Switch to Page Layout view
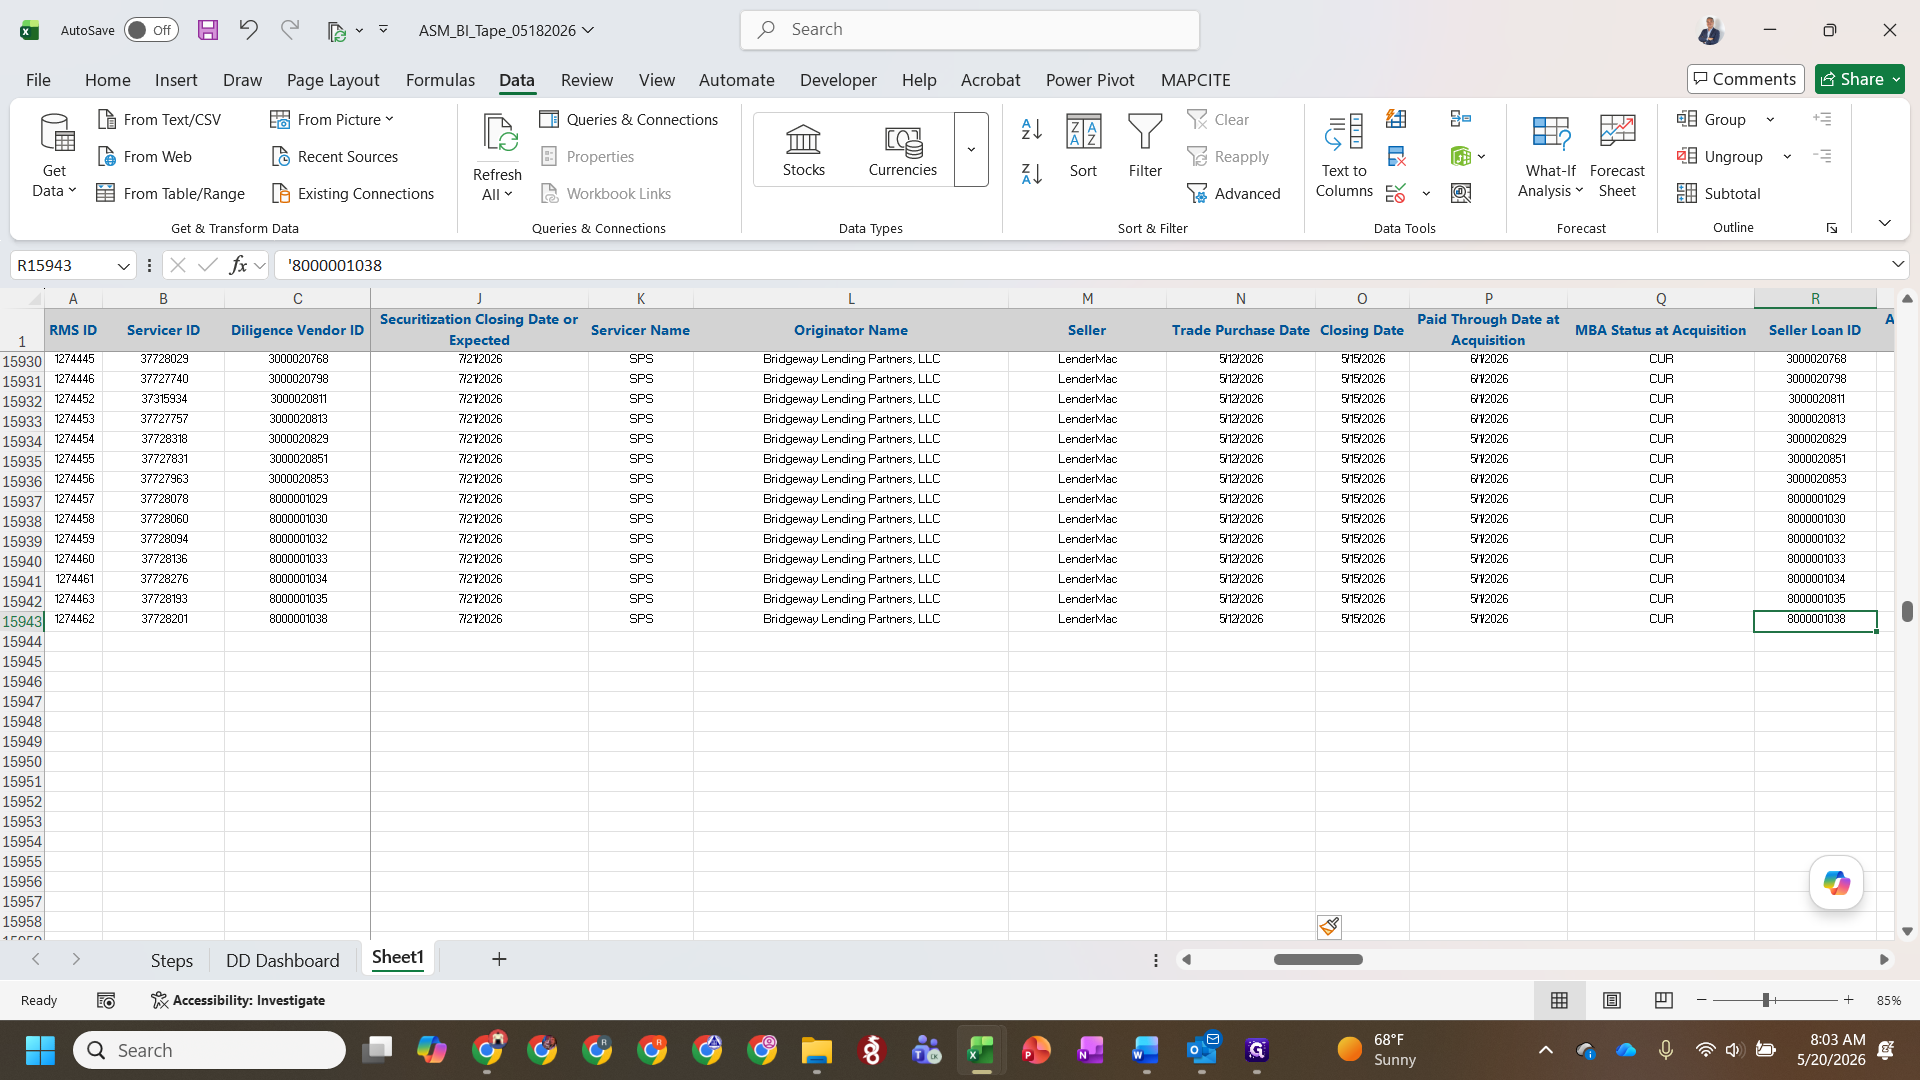The image size is (1920, 1080). [x=1612, y=1000]
